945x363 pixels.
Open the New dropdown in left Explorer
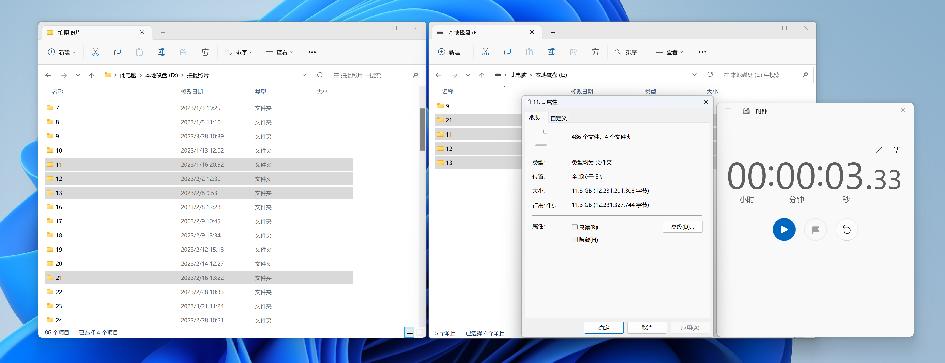pos(61,52)
